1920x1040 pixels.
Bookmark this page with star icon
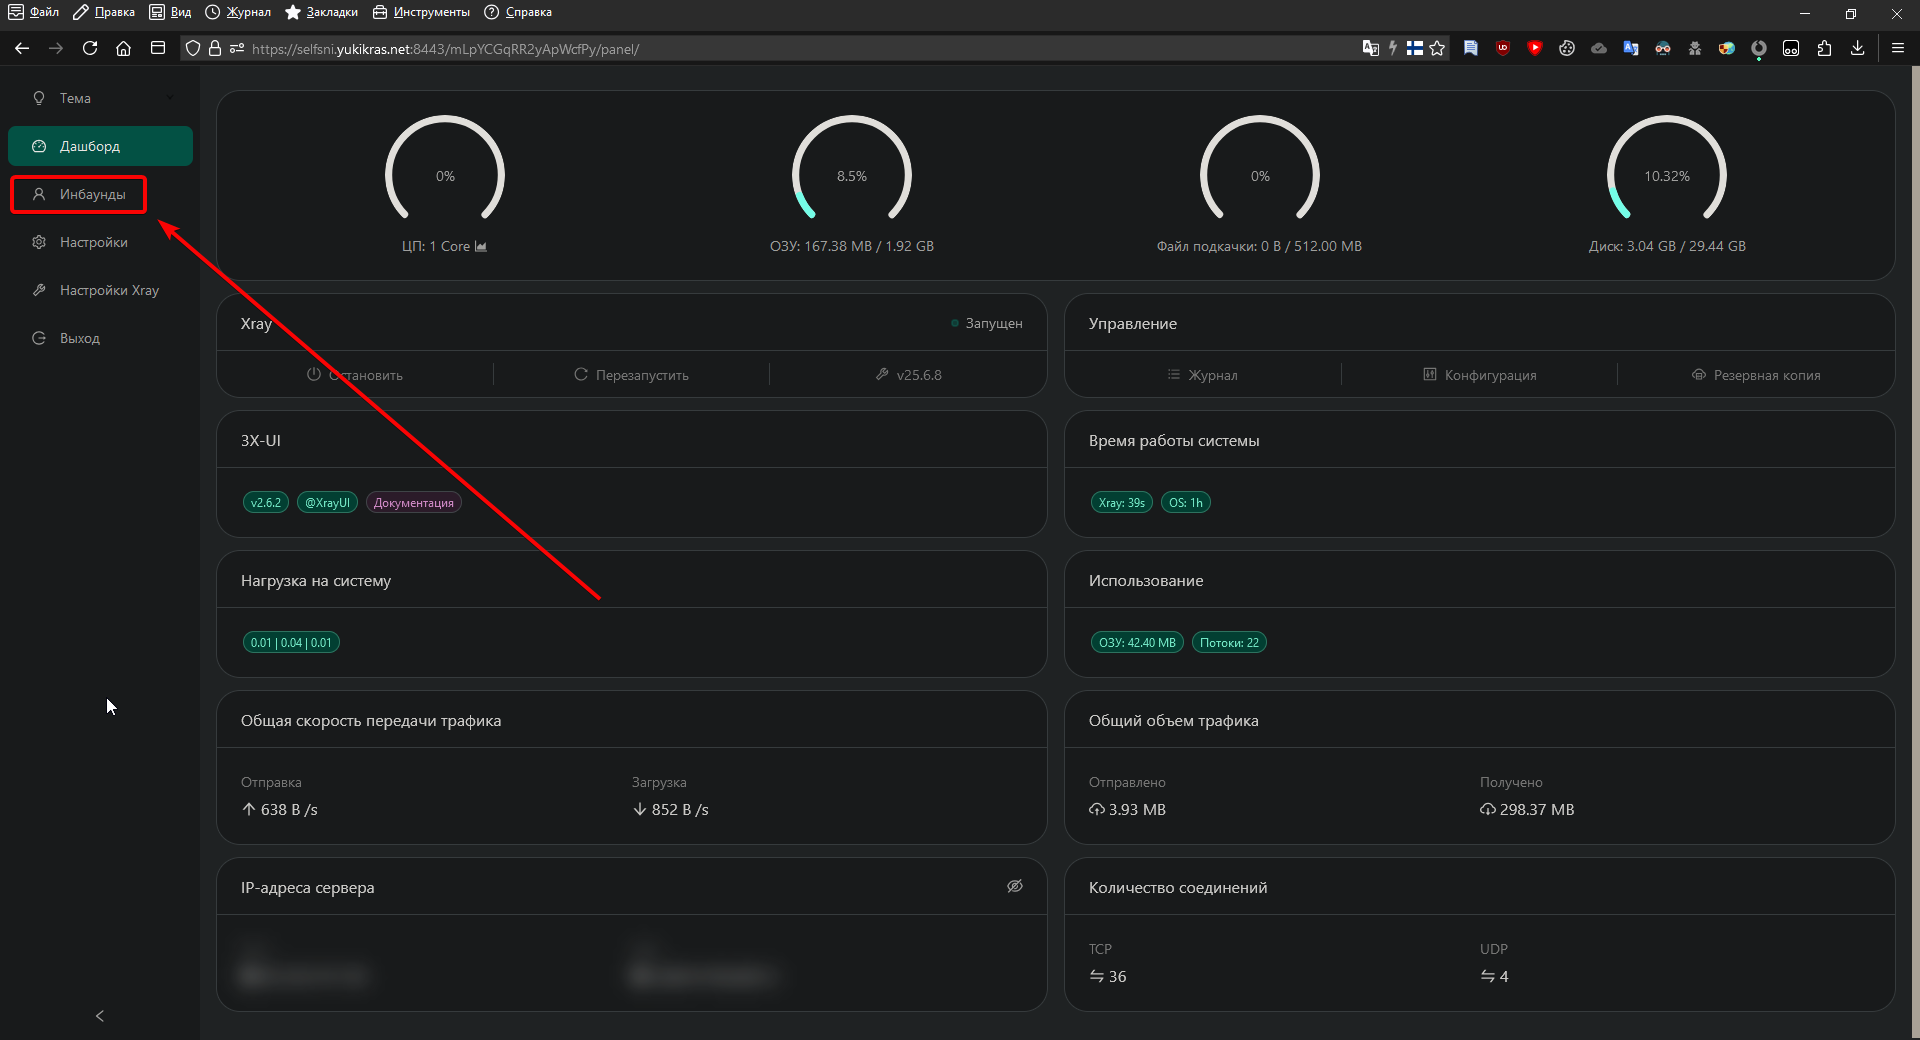click(1437, 48)
